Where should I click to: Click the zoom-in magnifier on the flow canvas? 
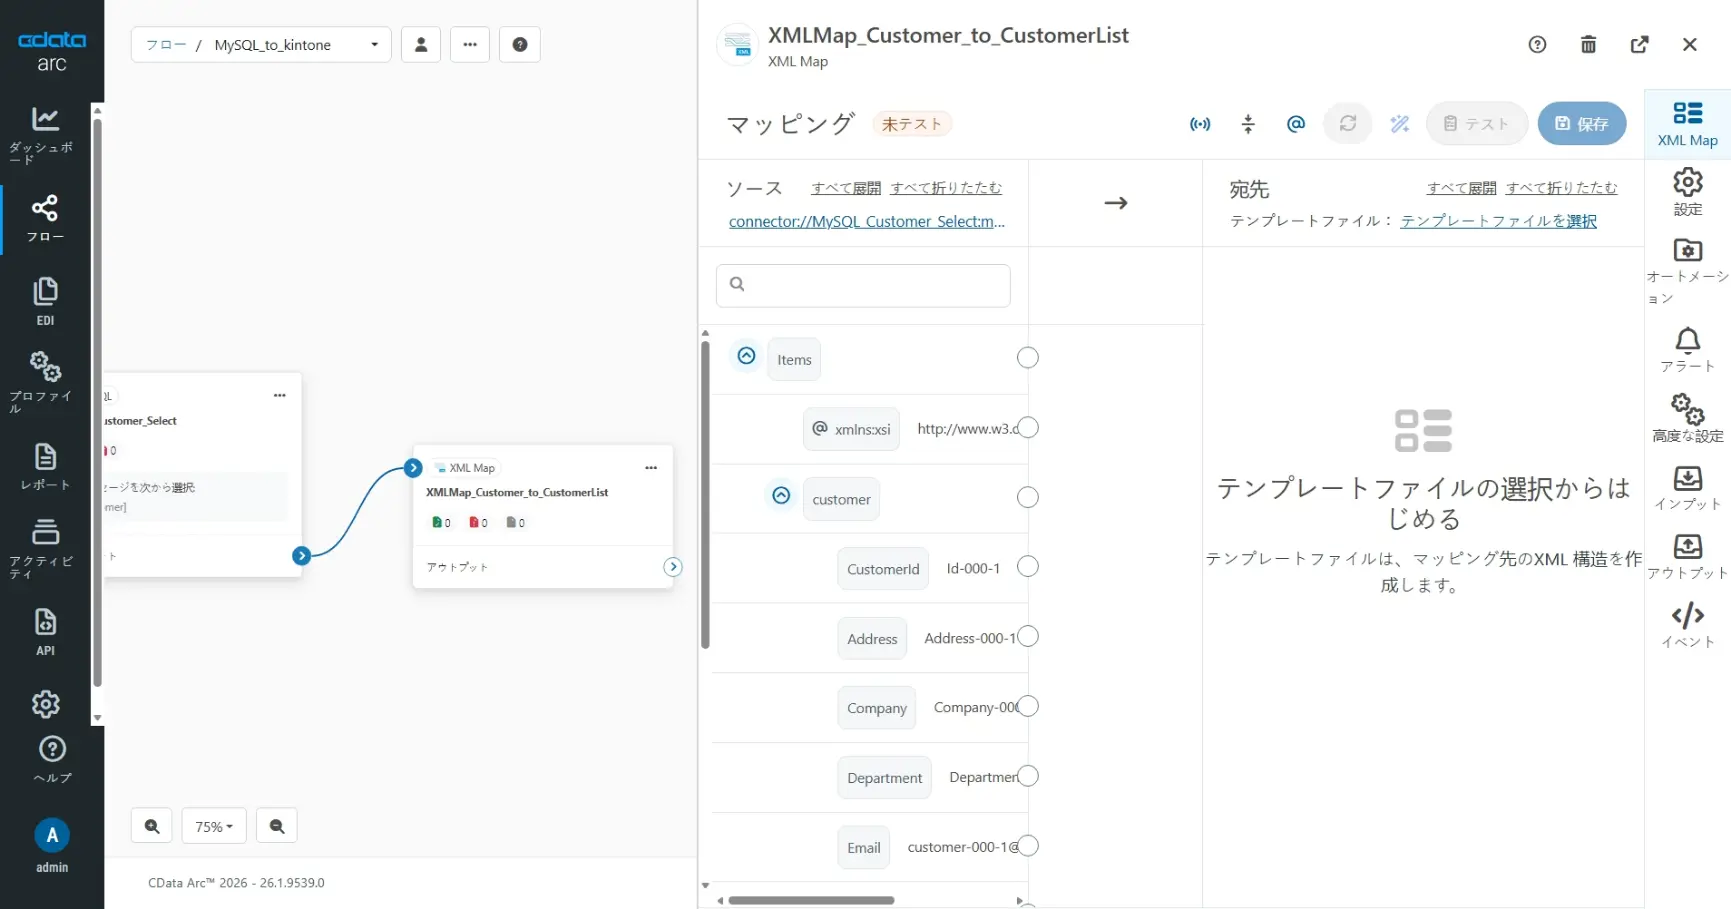tap(151, 825)
